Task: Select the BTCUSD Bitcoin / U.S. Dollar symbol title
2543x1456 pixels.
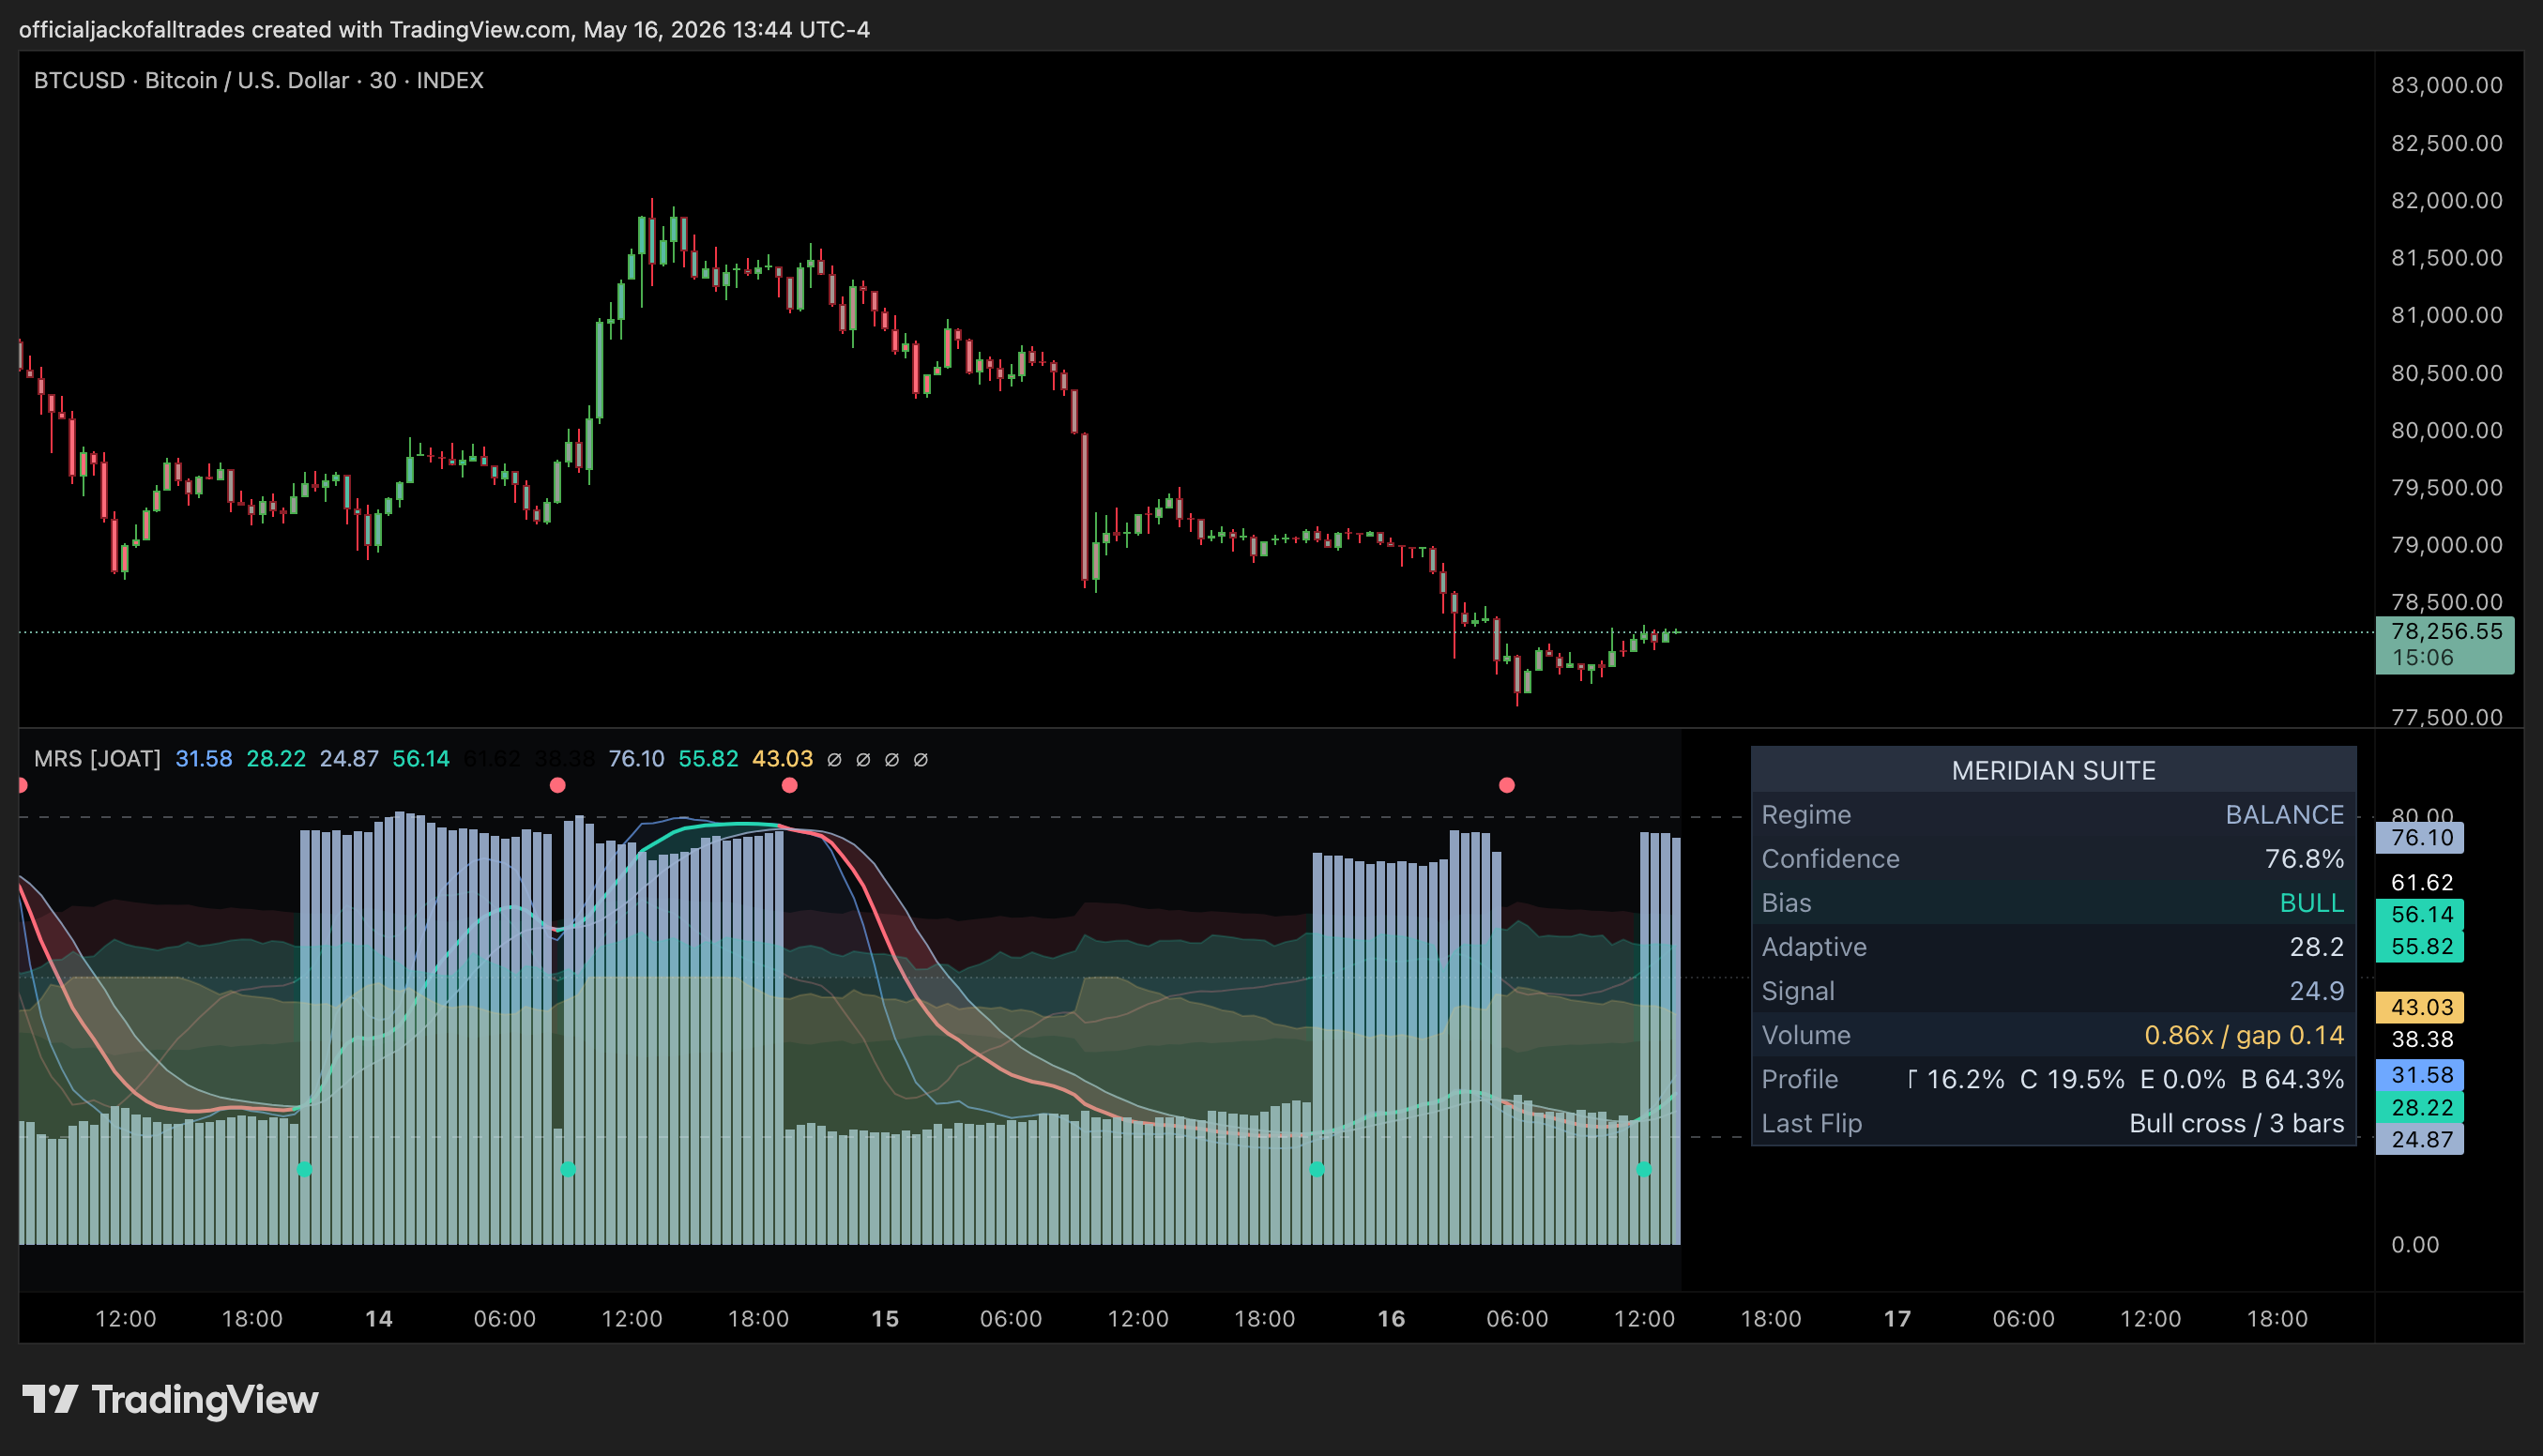Action: pyautogui.click(x=259, y=80)
